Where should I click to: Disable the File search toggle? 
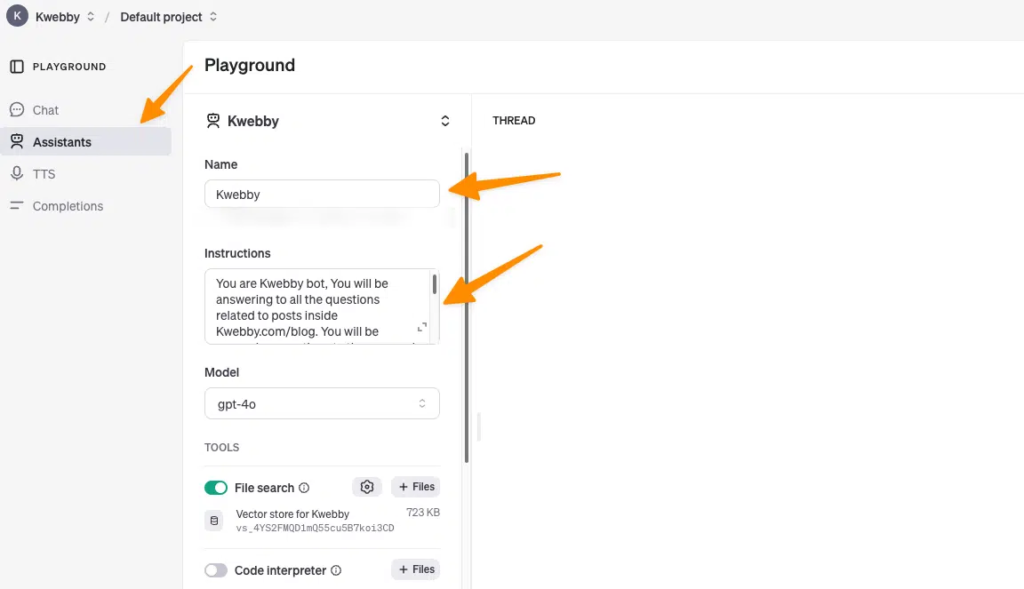tap(216, 488)
